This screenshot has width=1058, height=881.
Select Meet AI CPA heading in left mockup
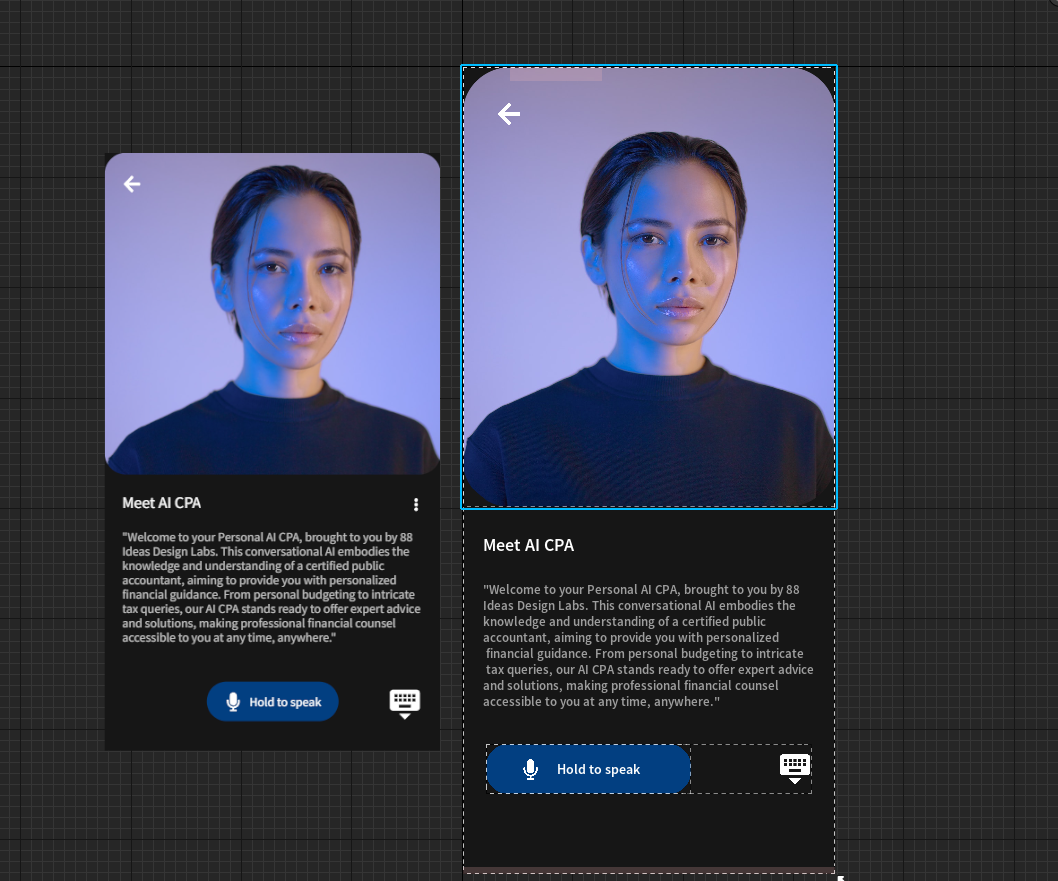tap(161, 503)
